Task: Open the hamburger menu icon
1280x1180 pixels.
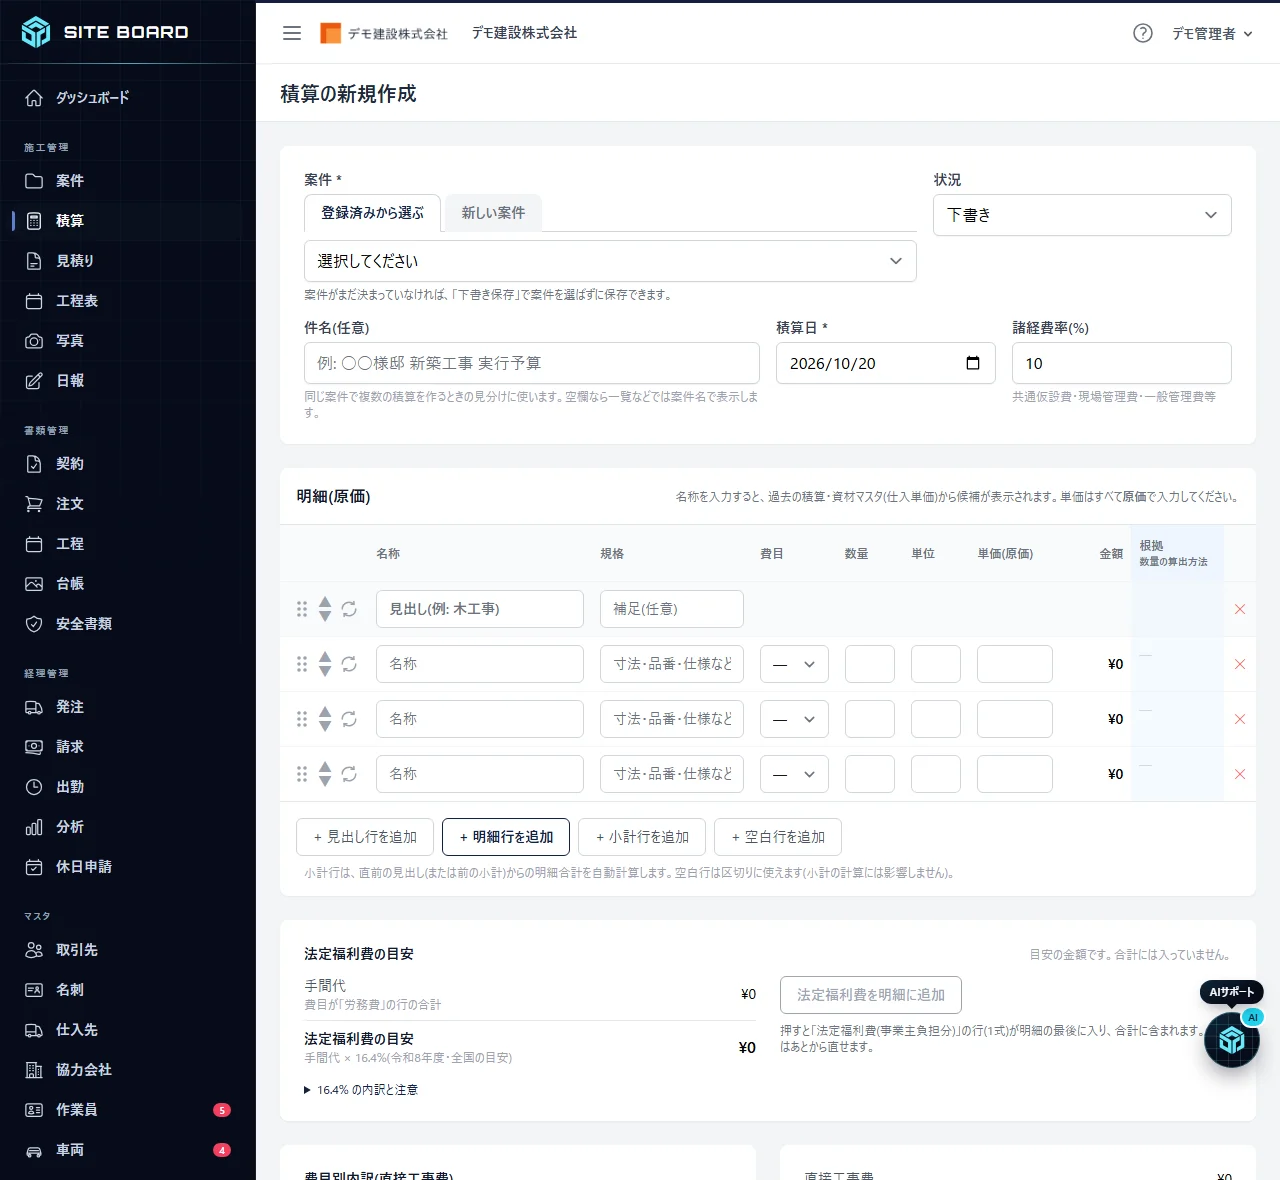Action: [x=292, y=33]
